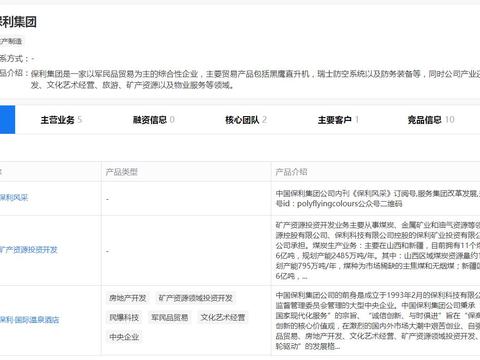Click the 矿产资源领域投资开发 tag

click(195, 298)
